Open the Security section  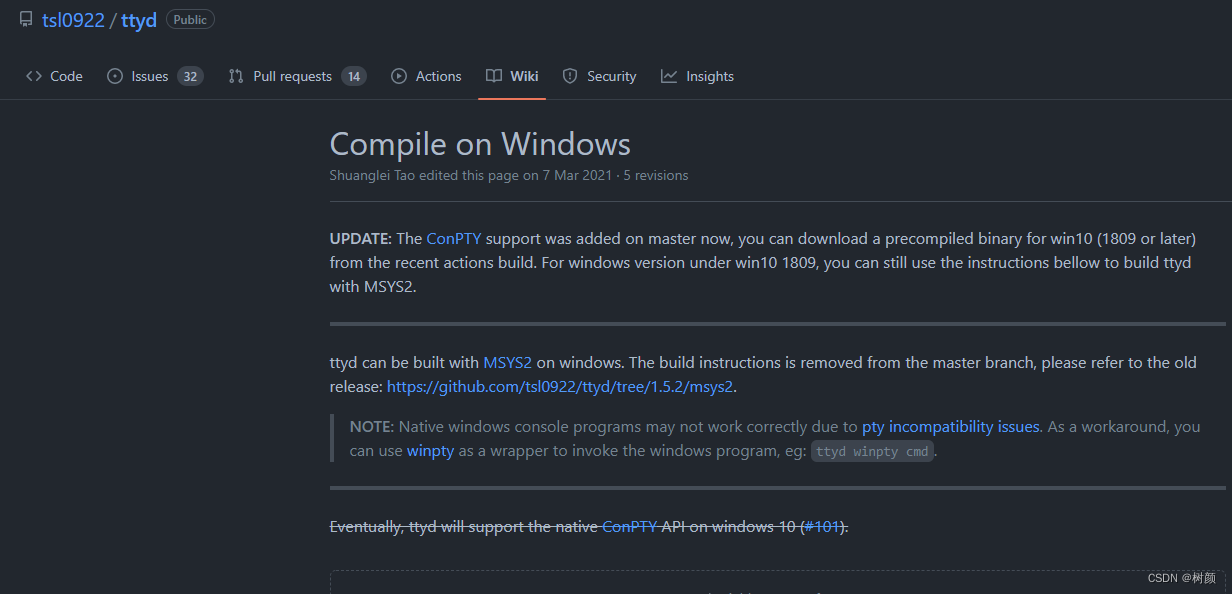(x=609, y=76)
